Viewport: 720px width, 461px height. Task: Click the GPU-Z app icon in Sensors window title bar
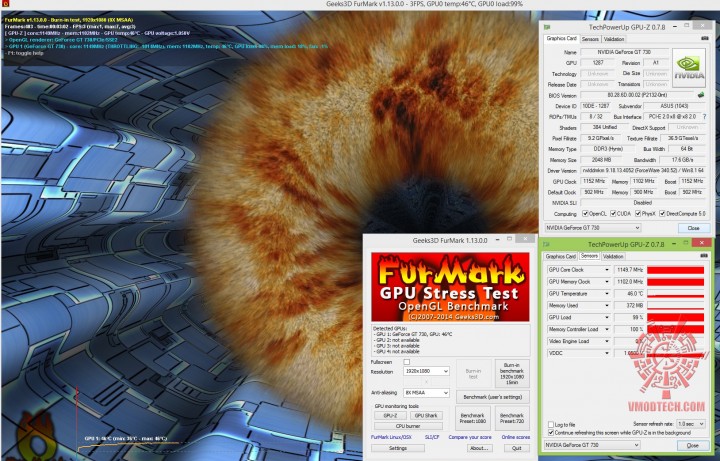tap(546, 244)
